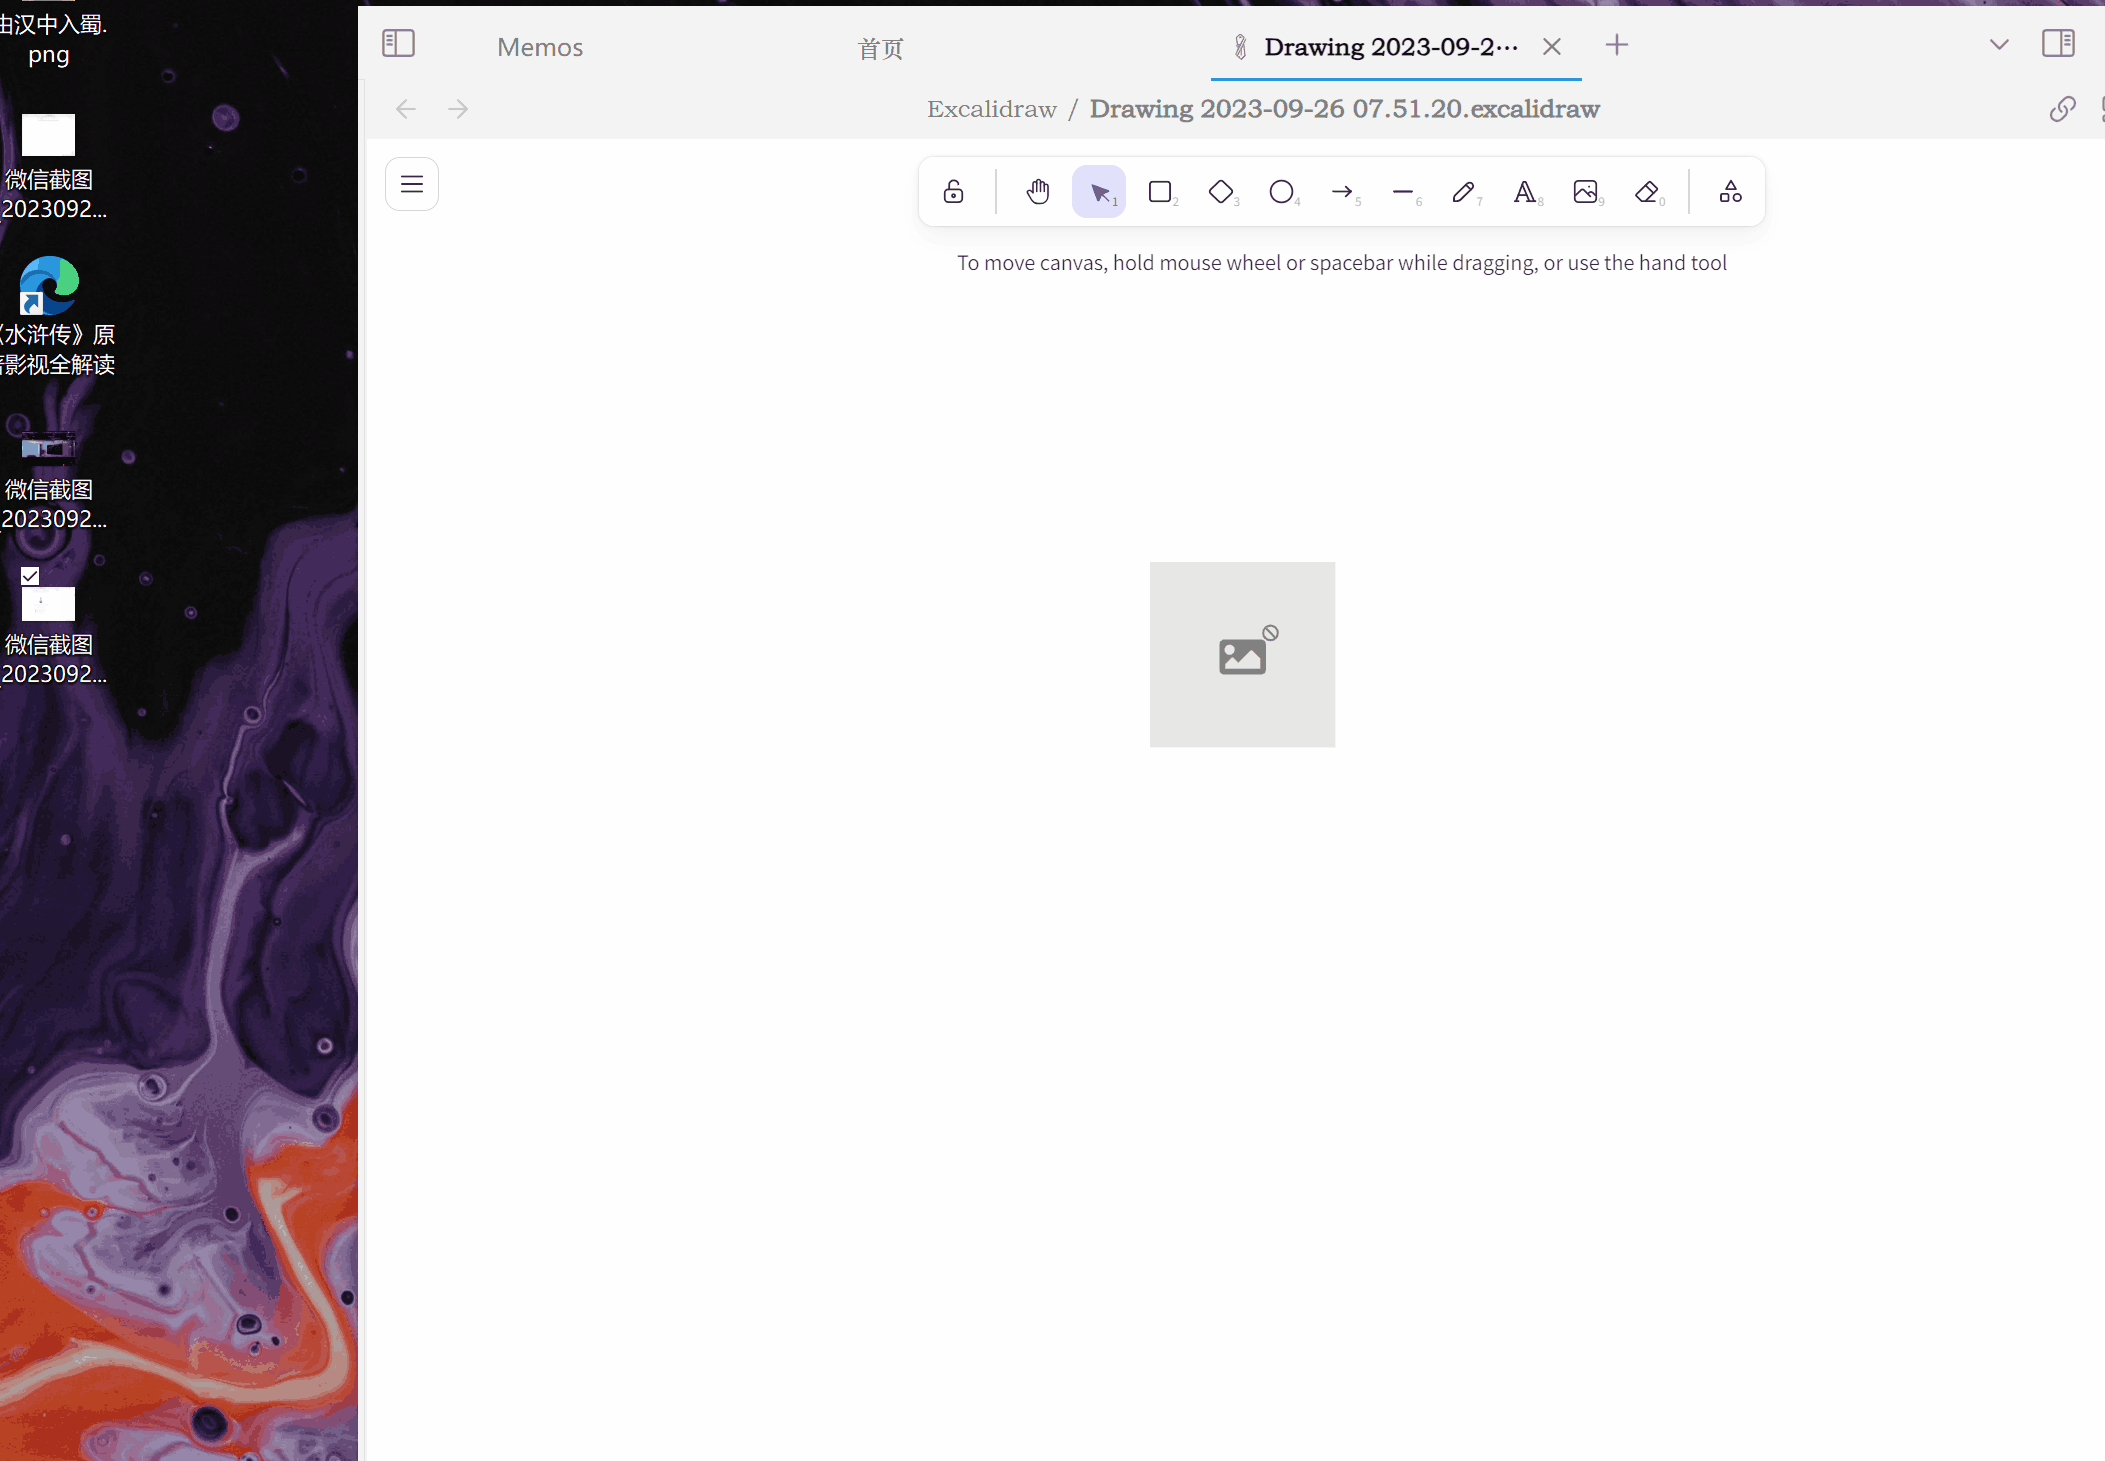This screenshot has width=2105, height=1461.
Task: Open the Insert image tool
Action: click(x=1586, y=191)
